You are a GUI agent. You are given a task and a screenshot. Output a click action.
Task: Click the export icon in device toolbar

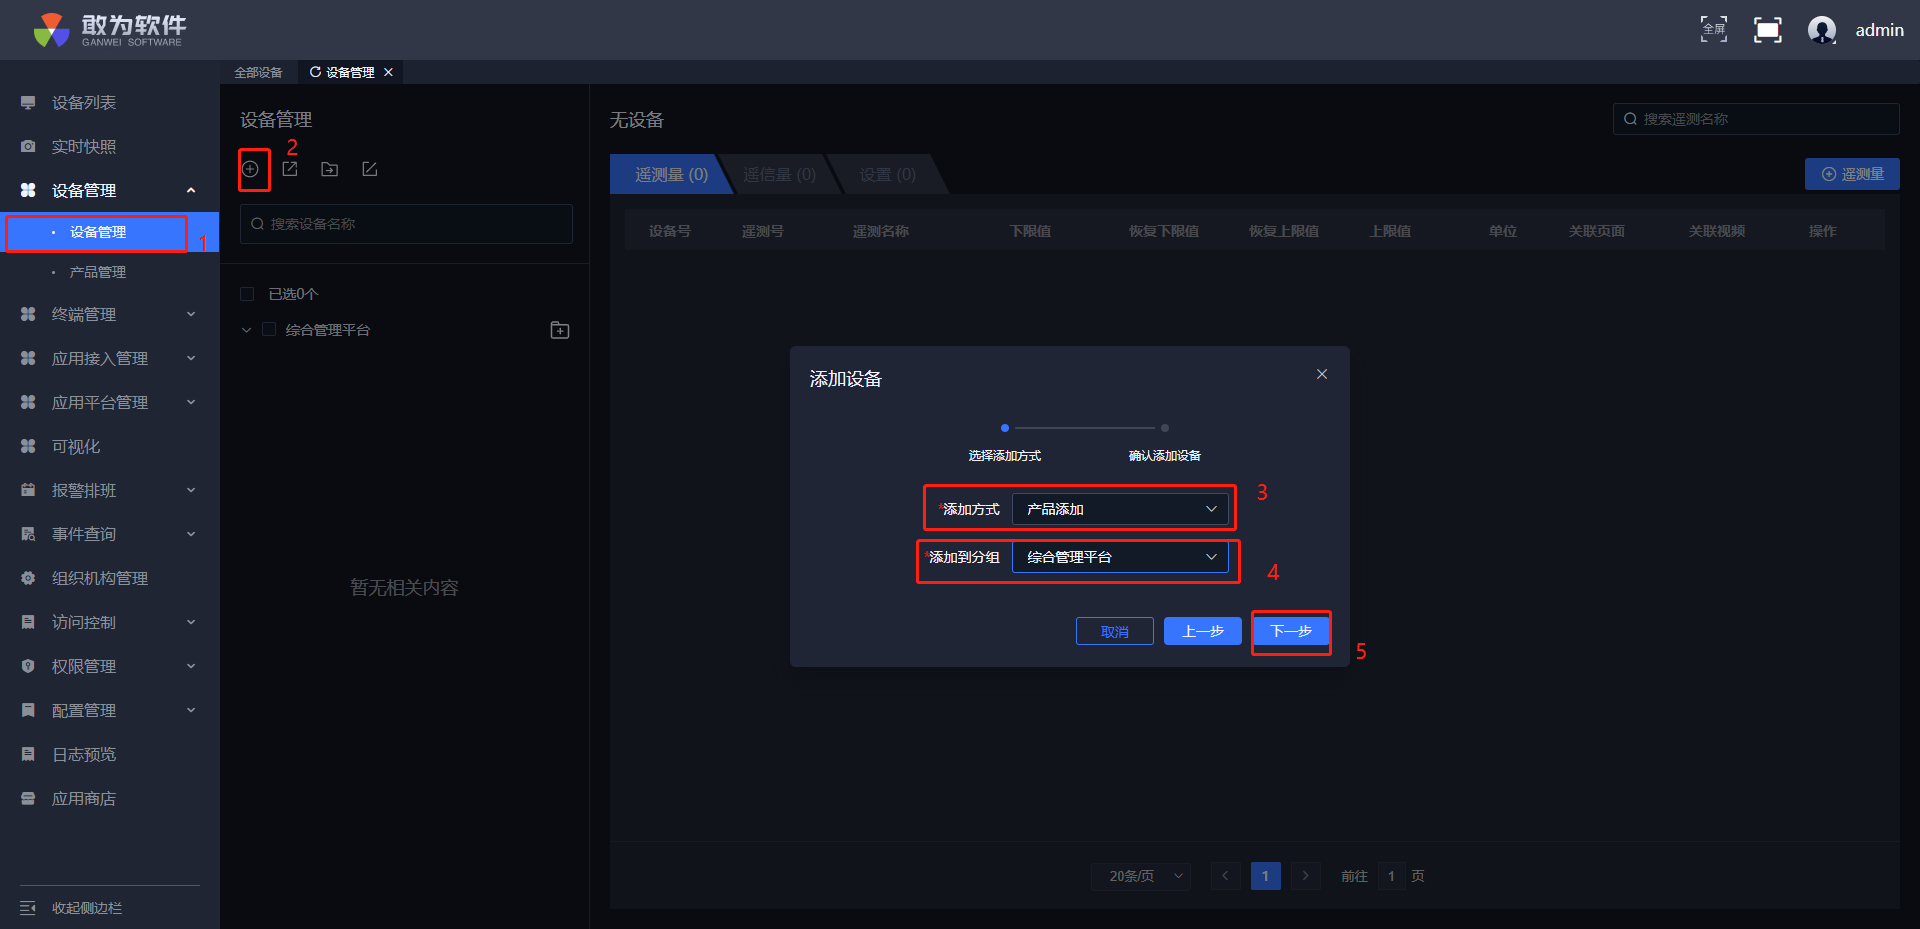tap(290, 169)
